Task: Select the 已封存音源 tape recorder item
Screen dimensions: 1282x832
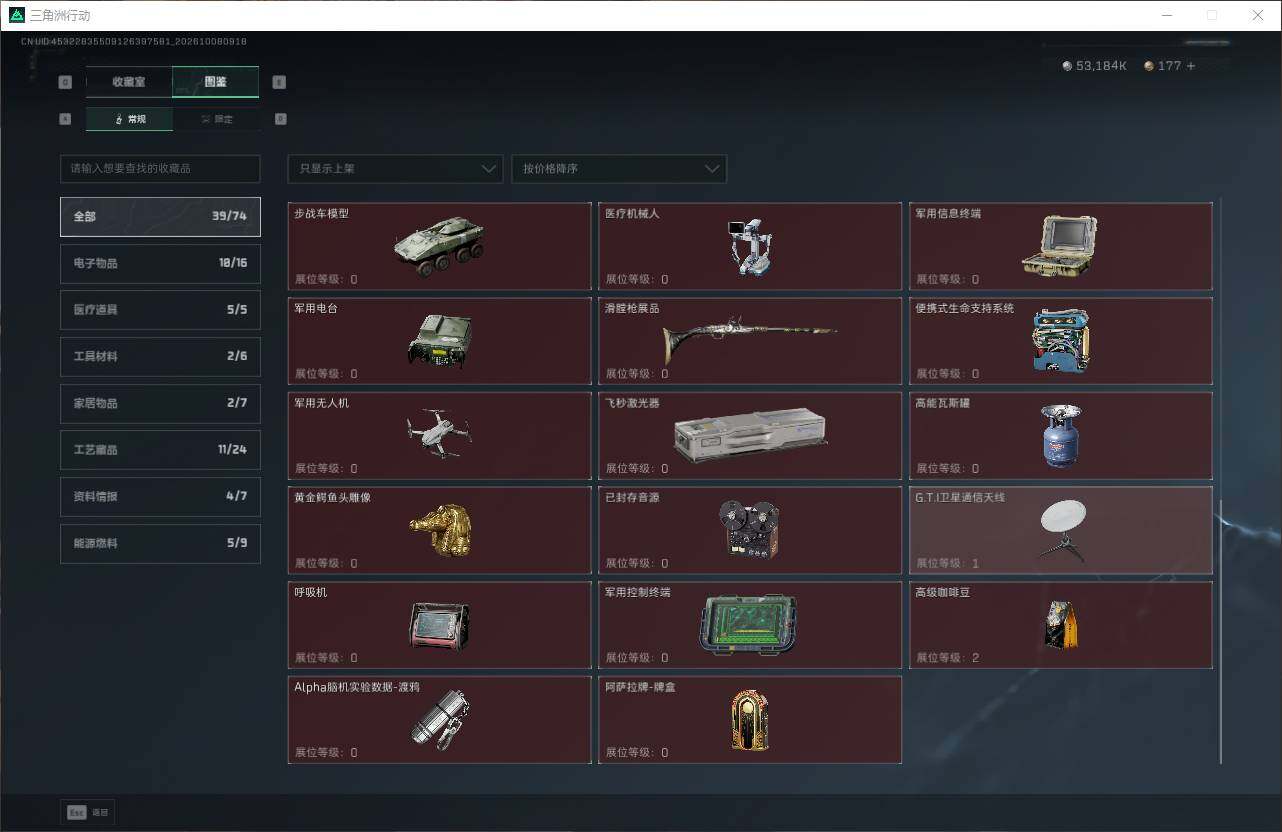Action: click(750, 530)
